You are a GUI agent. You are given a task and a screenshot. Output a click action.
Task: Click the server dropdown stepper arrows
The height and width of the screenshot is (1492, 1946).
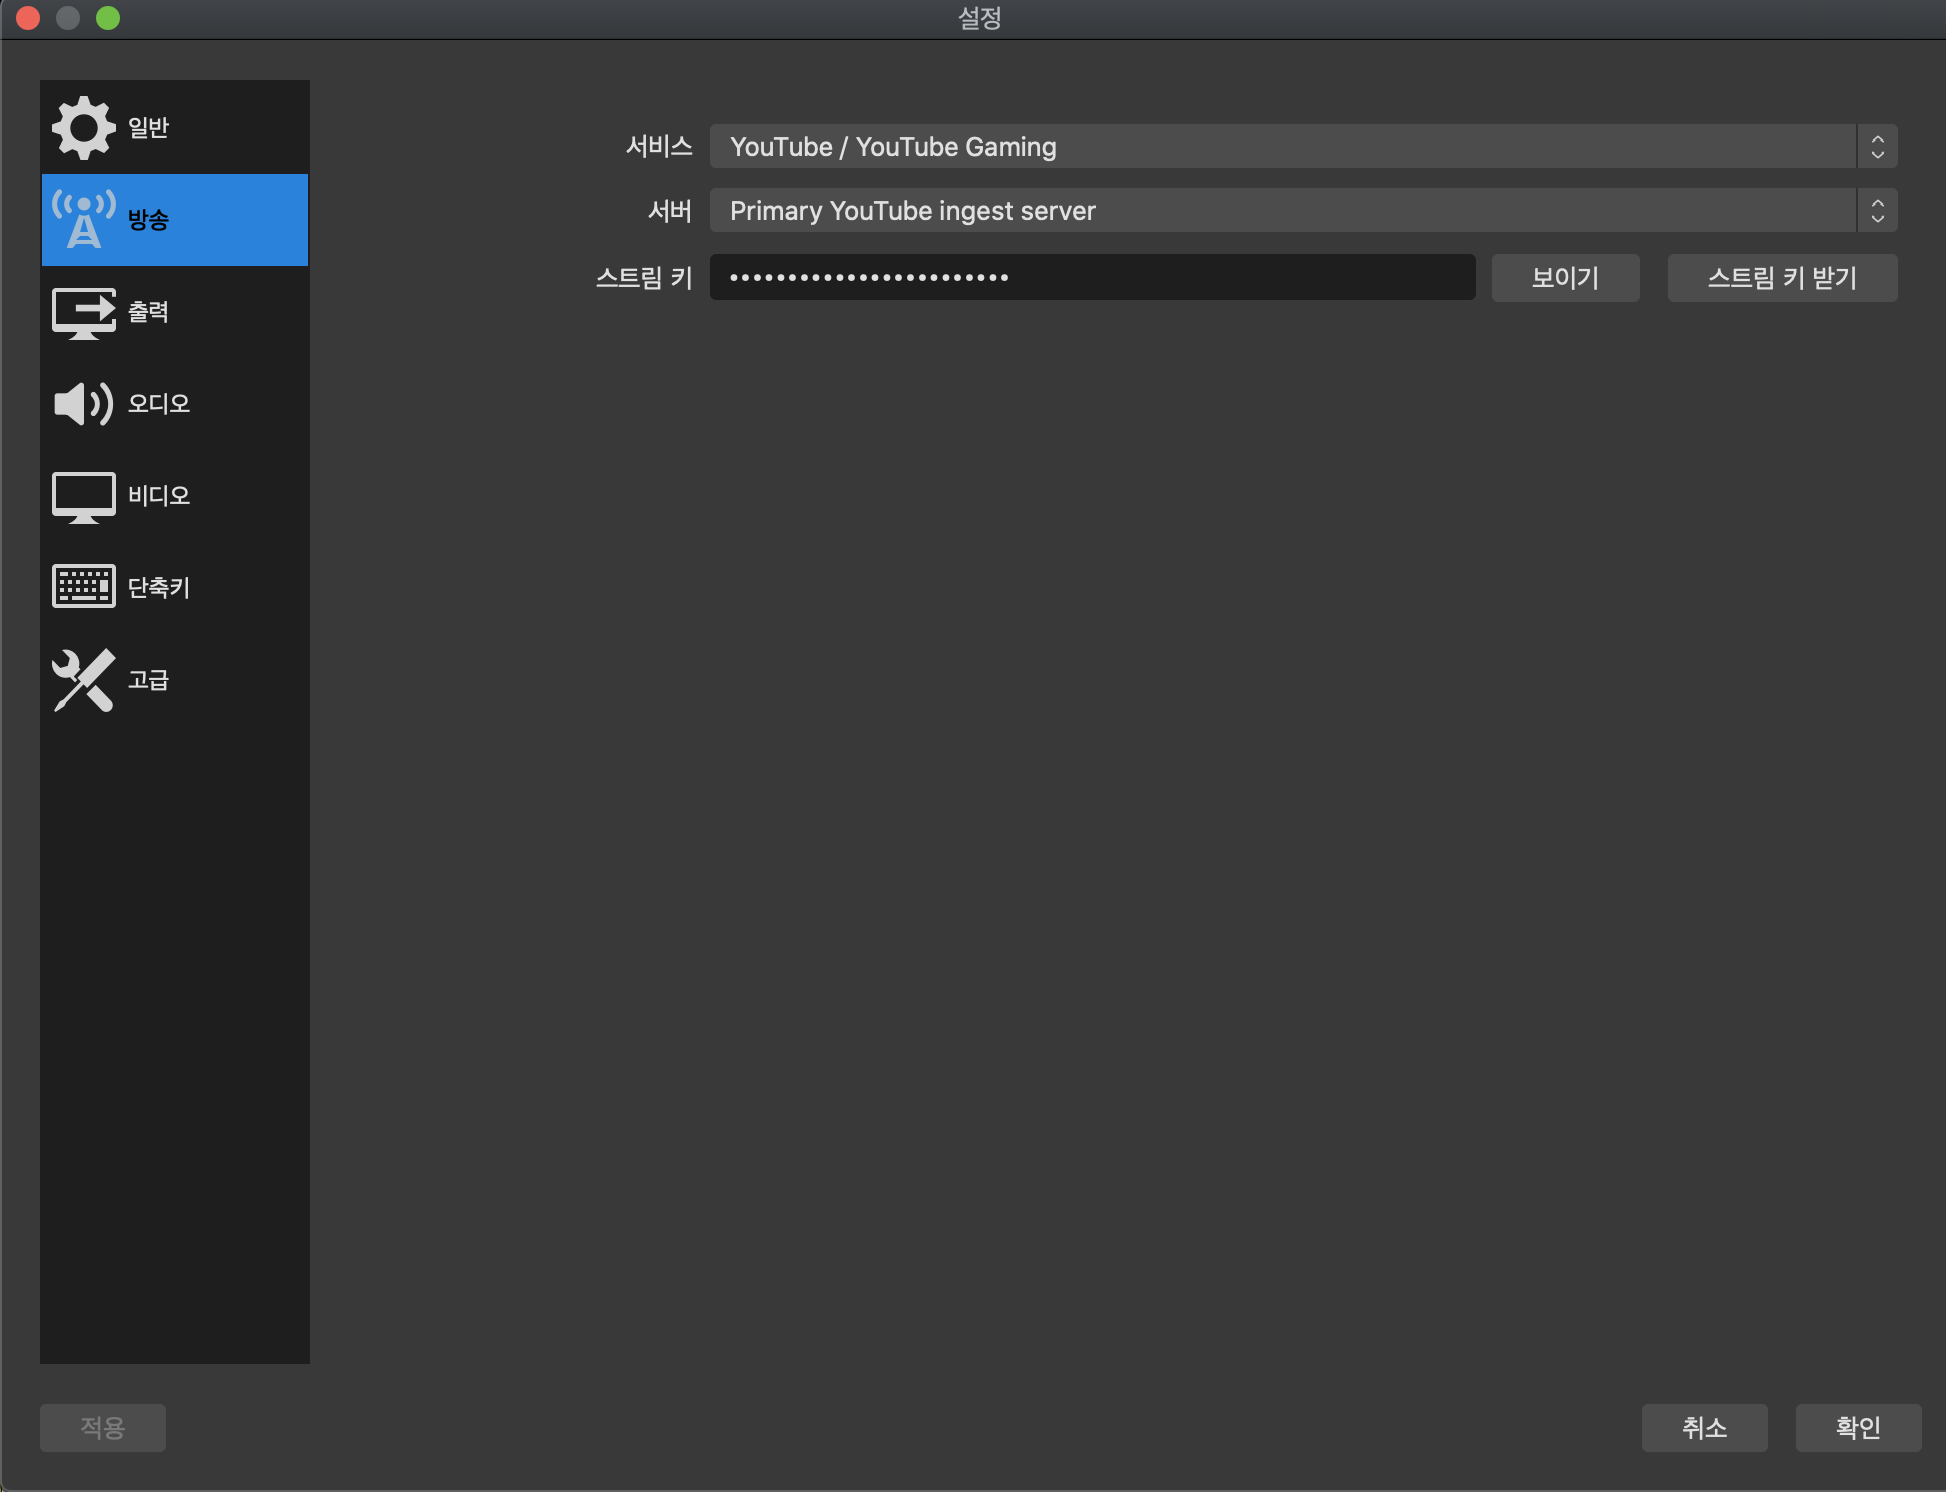1877,211
